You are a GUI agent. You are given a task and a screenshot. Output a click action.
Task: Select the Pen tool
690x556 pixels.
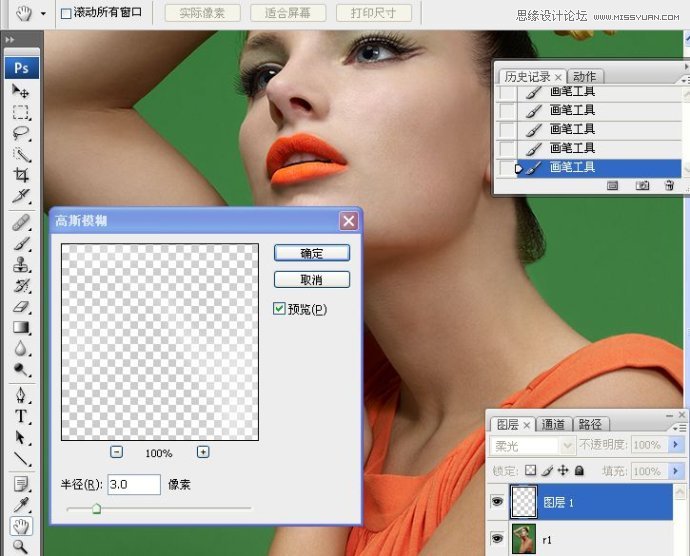click(21, 395)
